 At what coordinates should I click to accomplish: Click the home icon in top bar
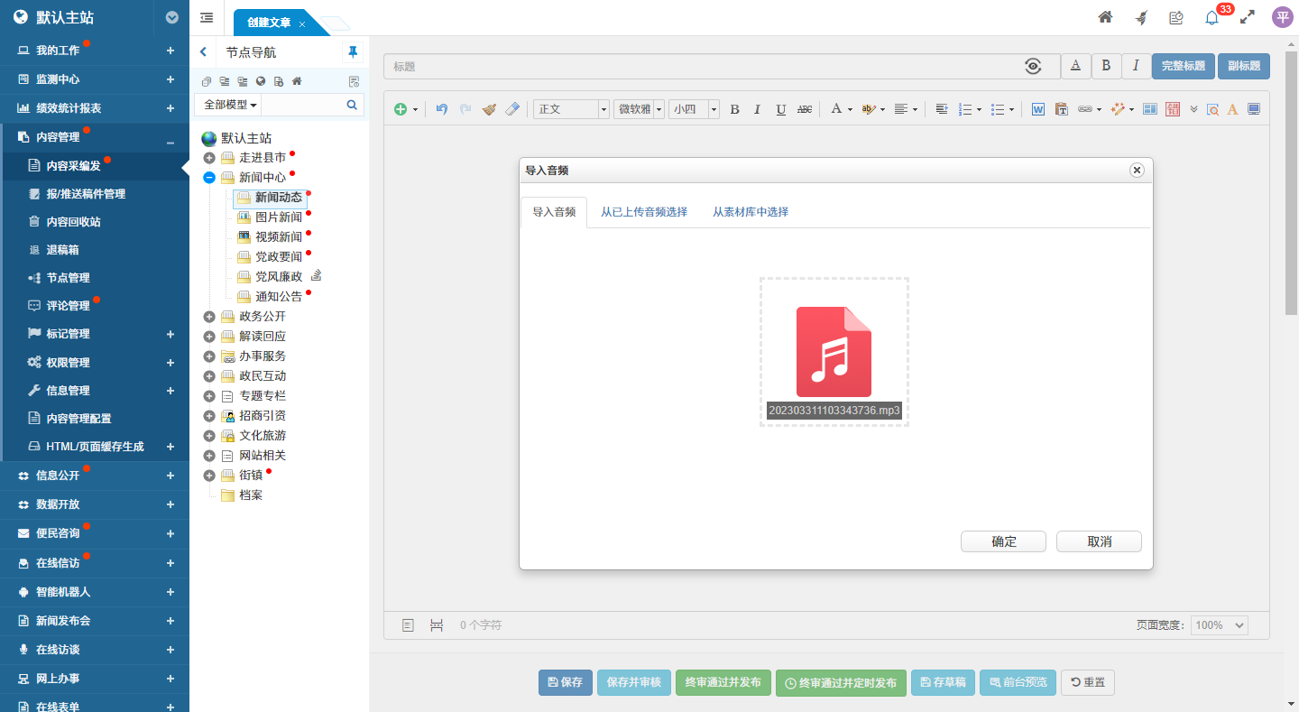(x=1105, y=17)
